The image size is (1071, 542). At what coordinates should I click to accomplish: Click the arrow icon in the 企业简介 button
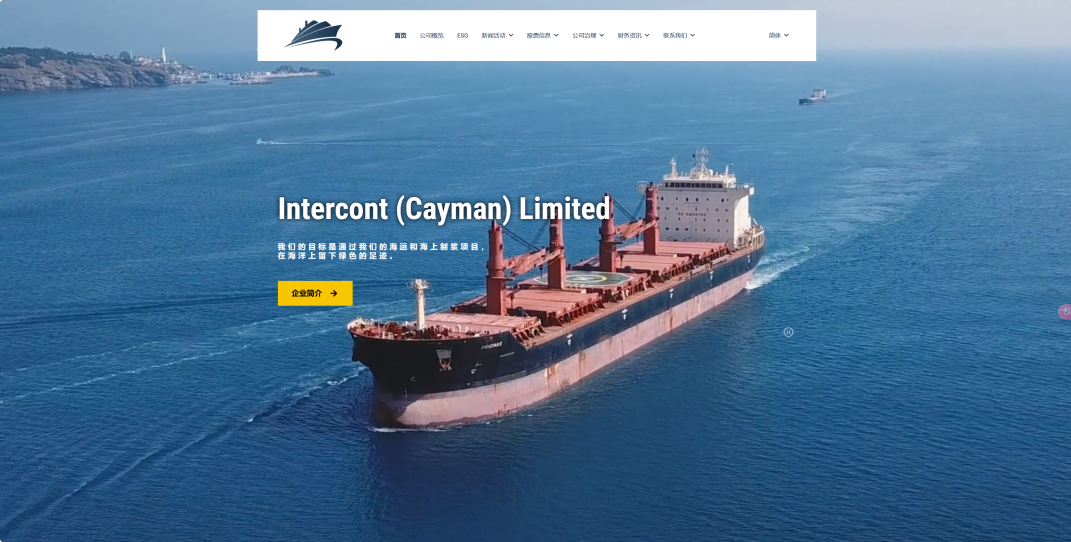point(334,294)
